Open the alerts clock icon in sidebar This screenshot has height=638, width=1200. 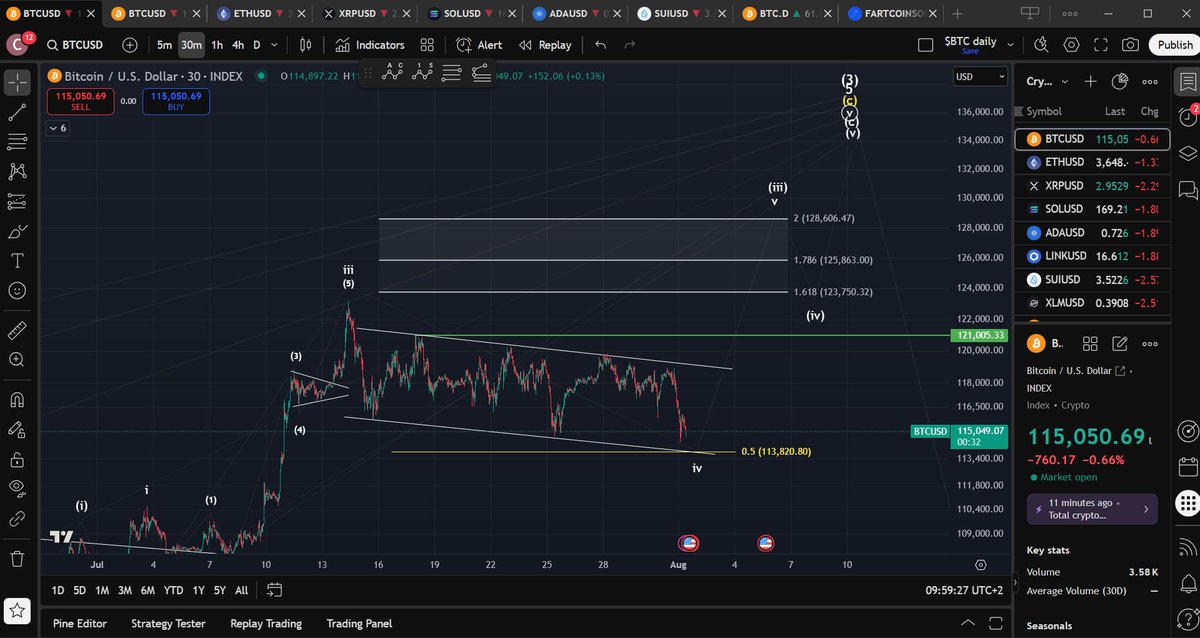point(1187,117)
